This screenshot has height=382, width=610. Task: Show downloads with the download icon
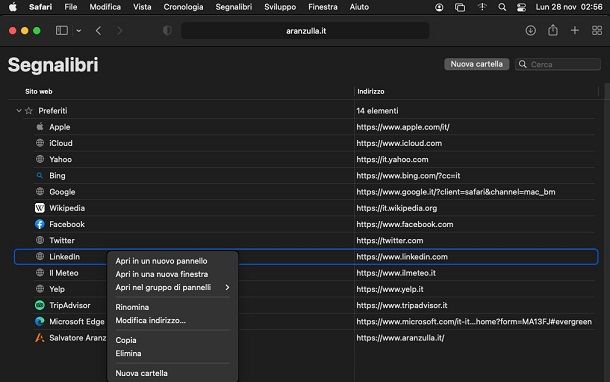530,30
